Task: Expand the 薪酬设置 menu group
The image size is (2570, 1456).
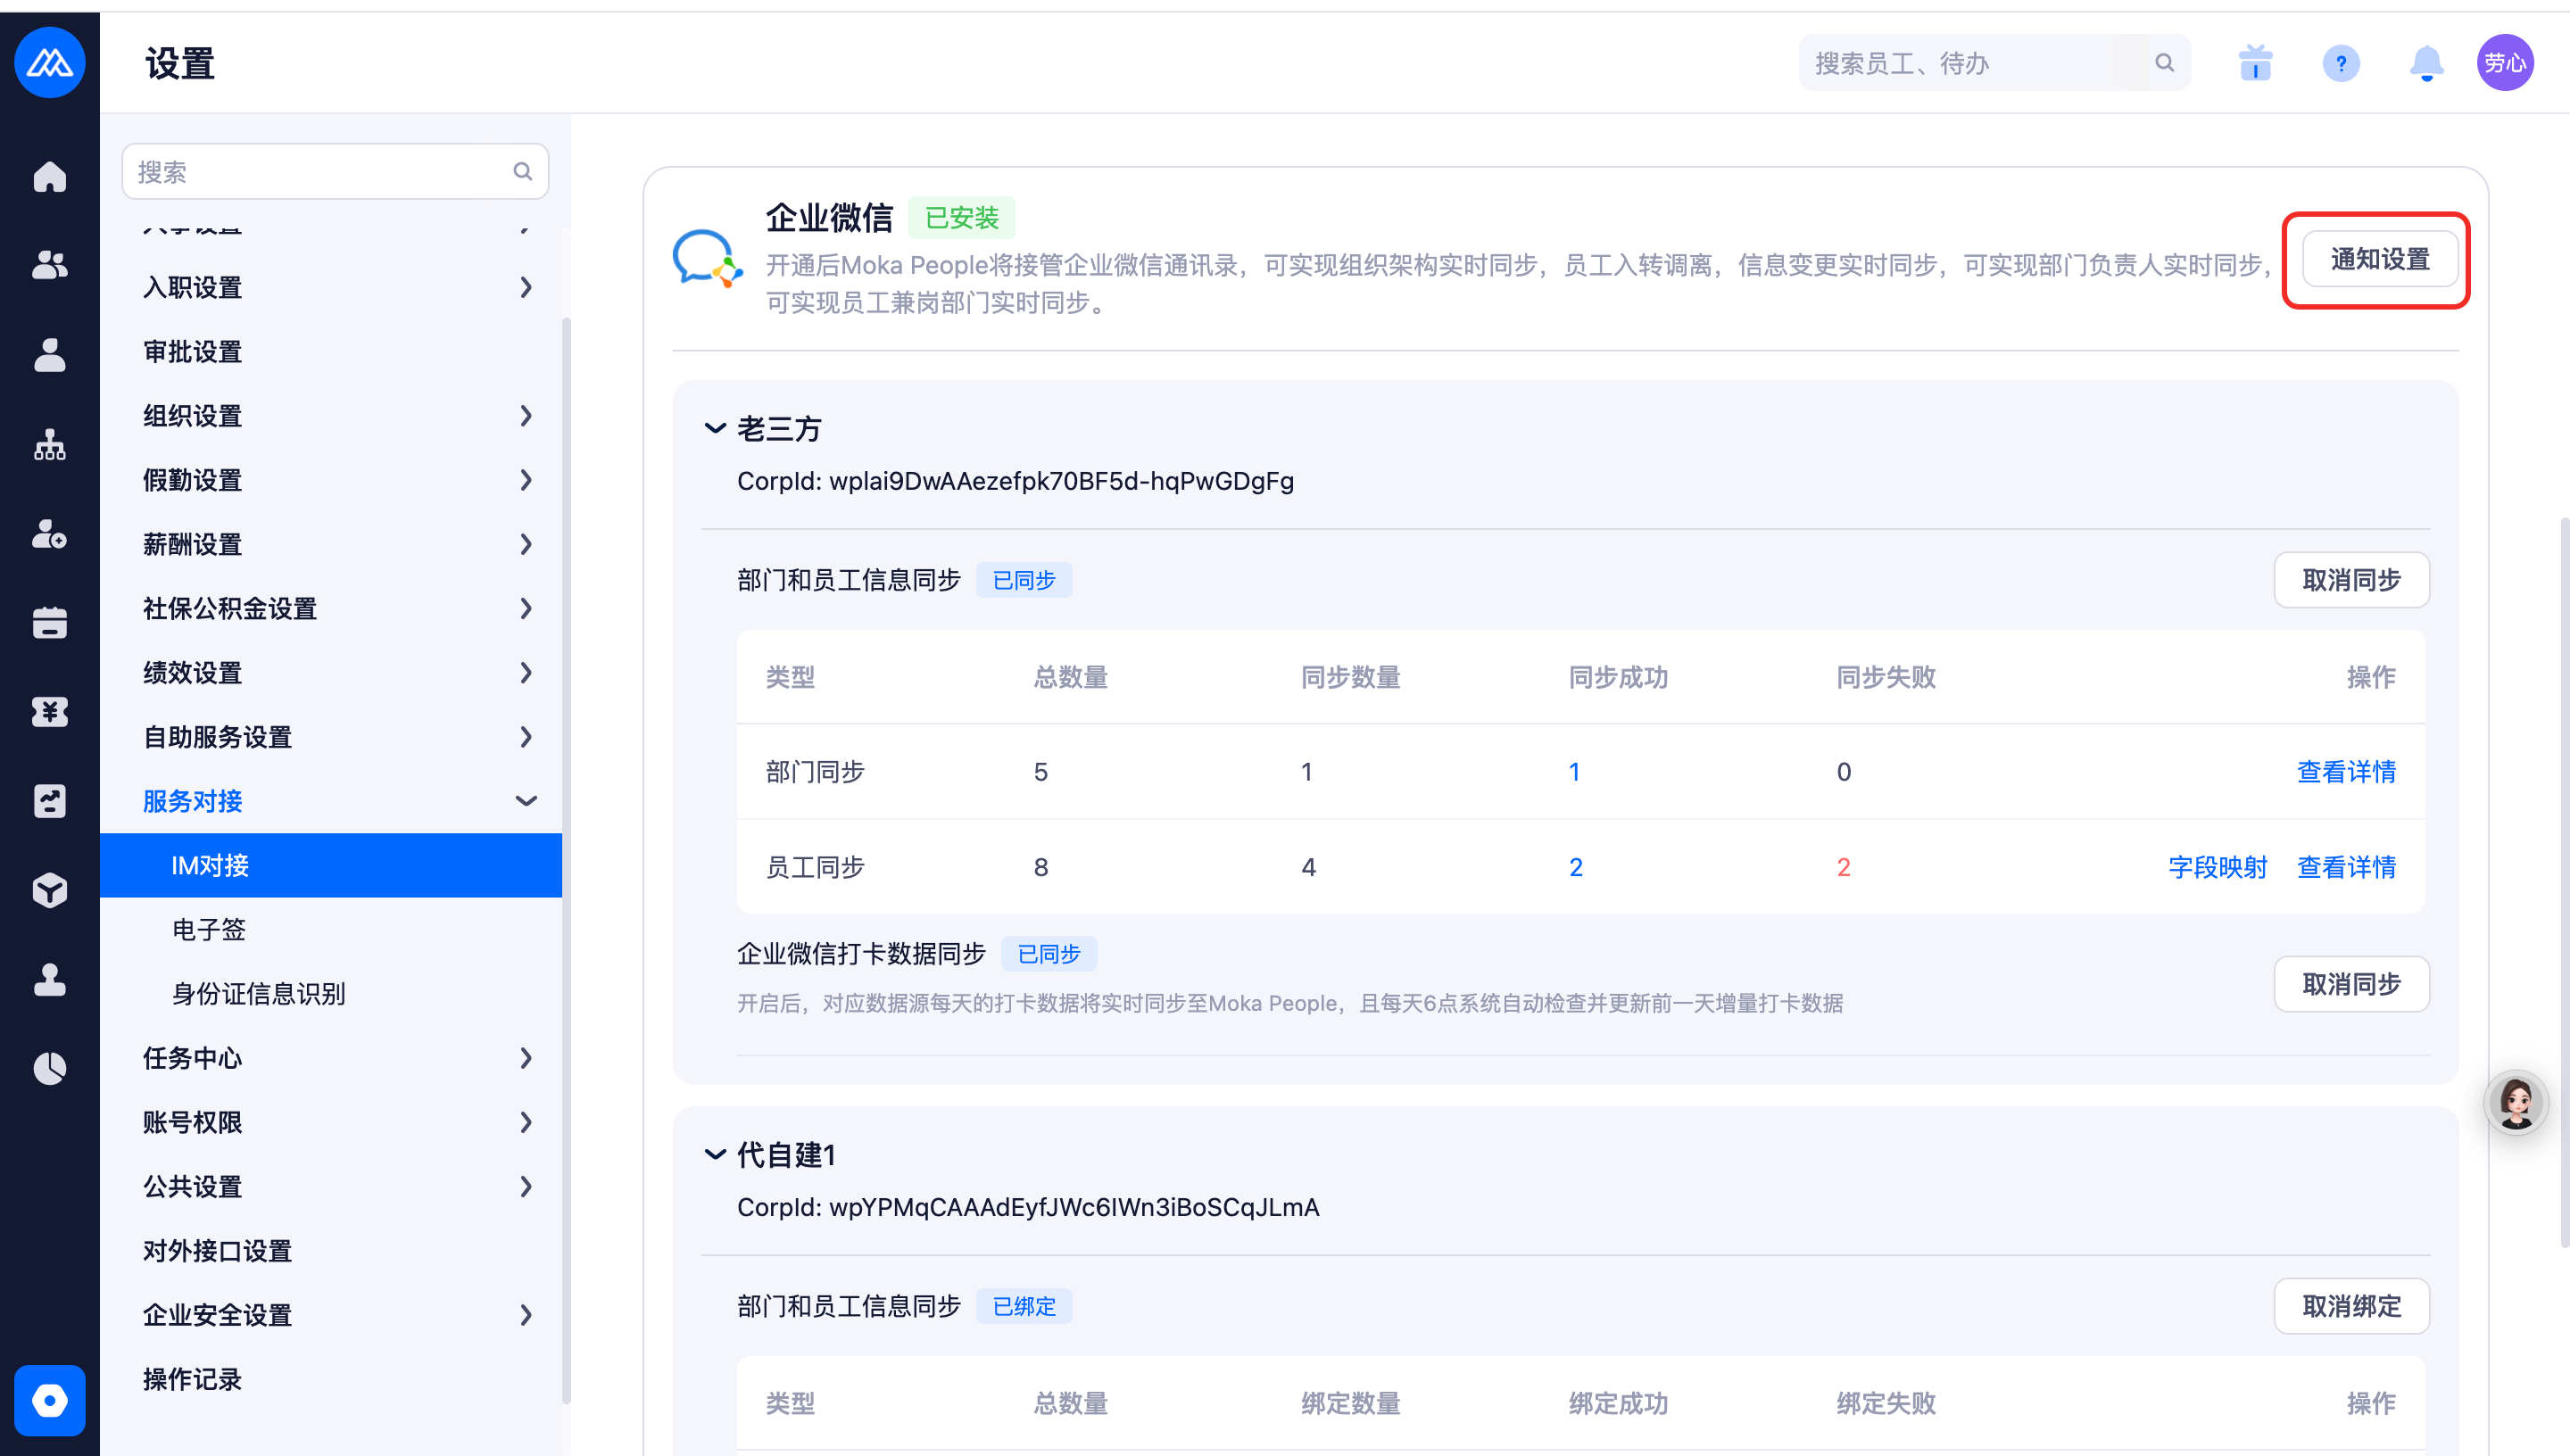Action: [526, 544]
